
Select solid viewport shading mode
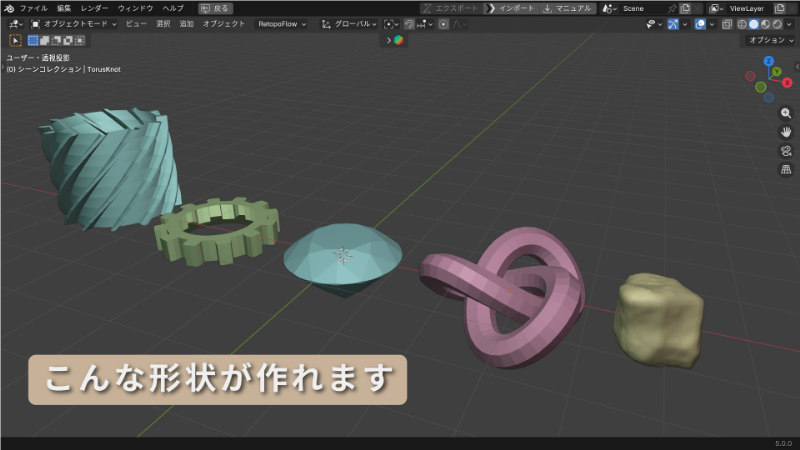755,23
